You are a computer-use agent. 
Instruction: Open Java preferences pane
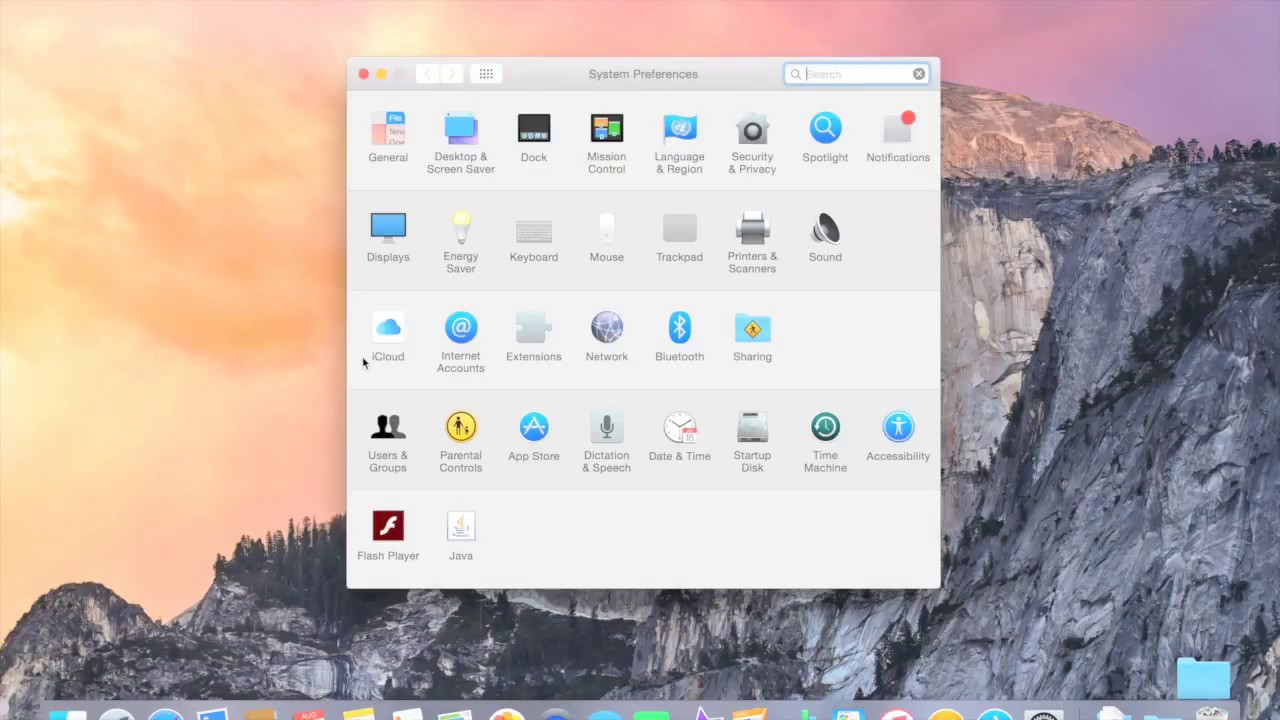pyautogui.click(x=461, y=536)
